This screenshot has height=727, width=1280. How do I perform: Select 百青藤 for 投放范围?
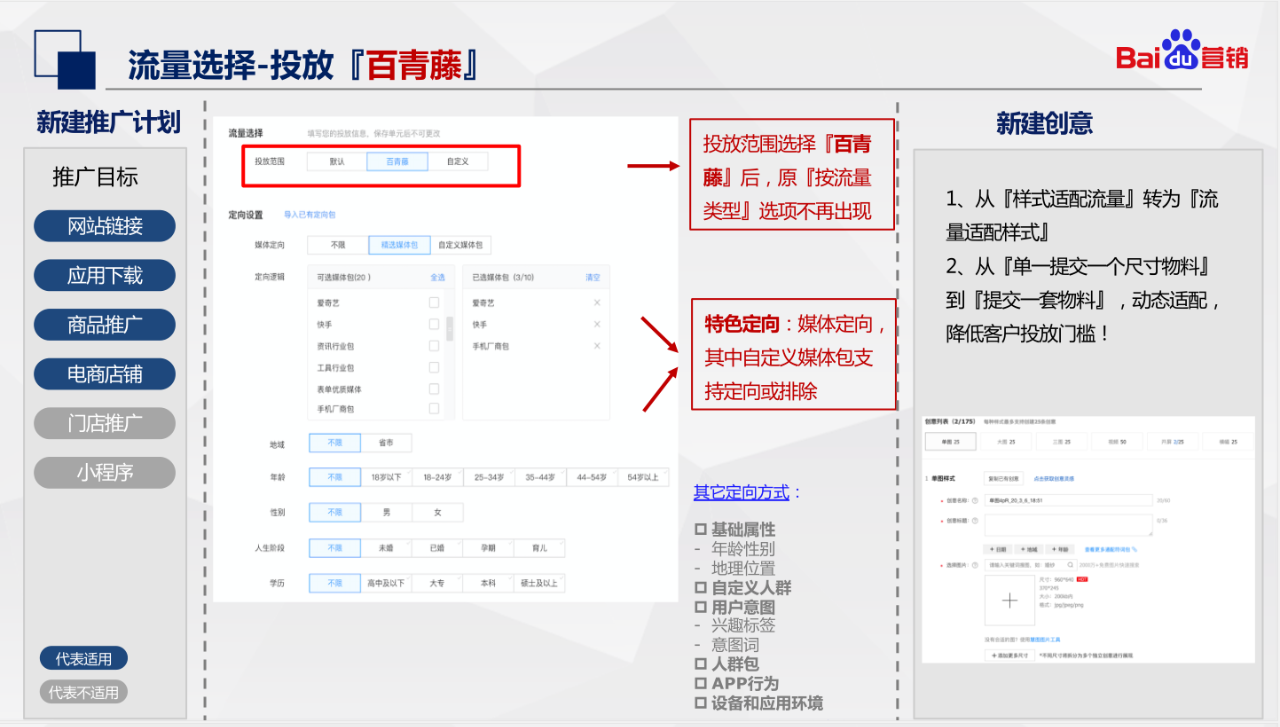point(397,161)
